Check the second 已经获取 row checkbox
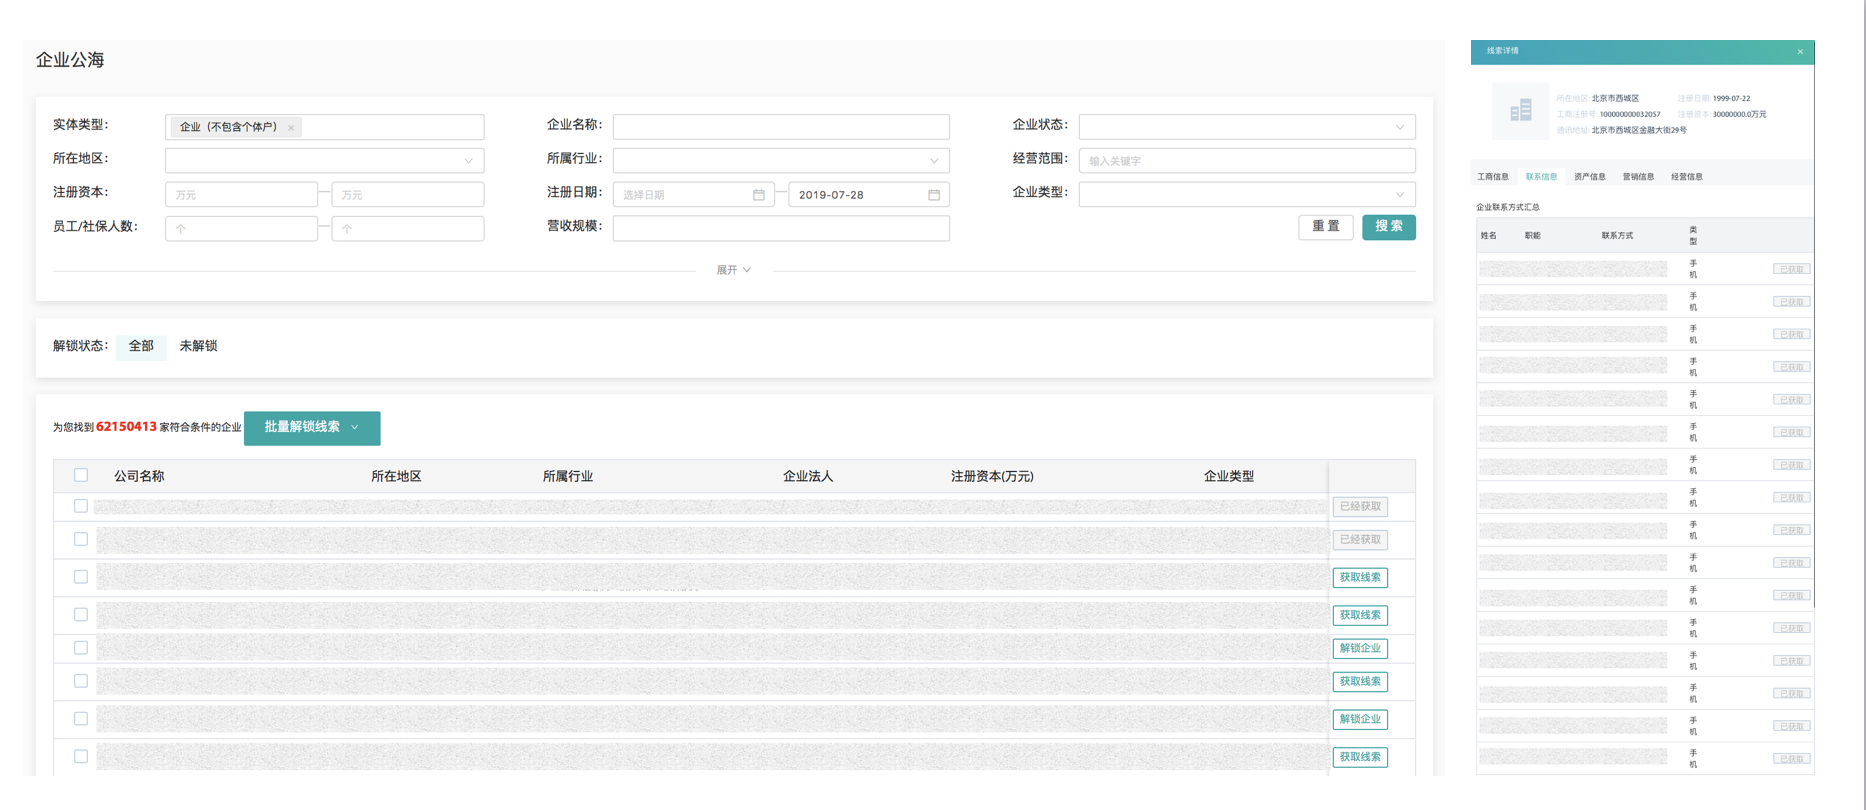Image resolution: width=1866 pixels, height=810 pixels. pos(81,539)
